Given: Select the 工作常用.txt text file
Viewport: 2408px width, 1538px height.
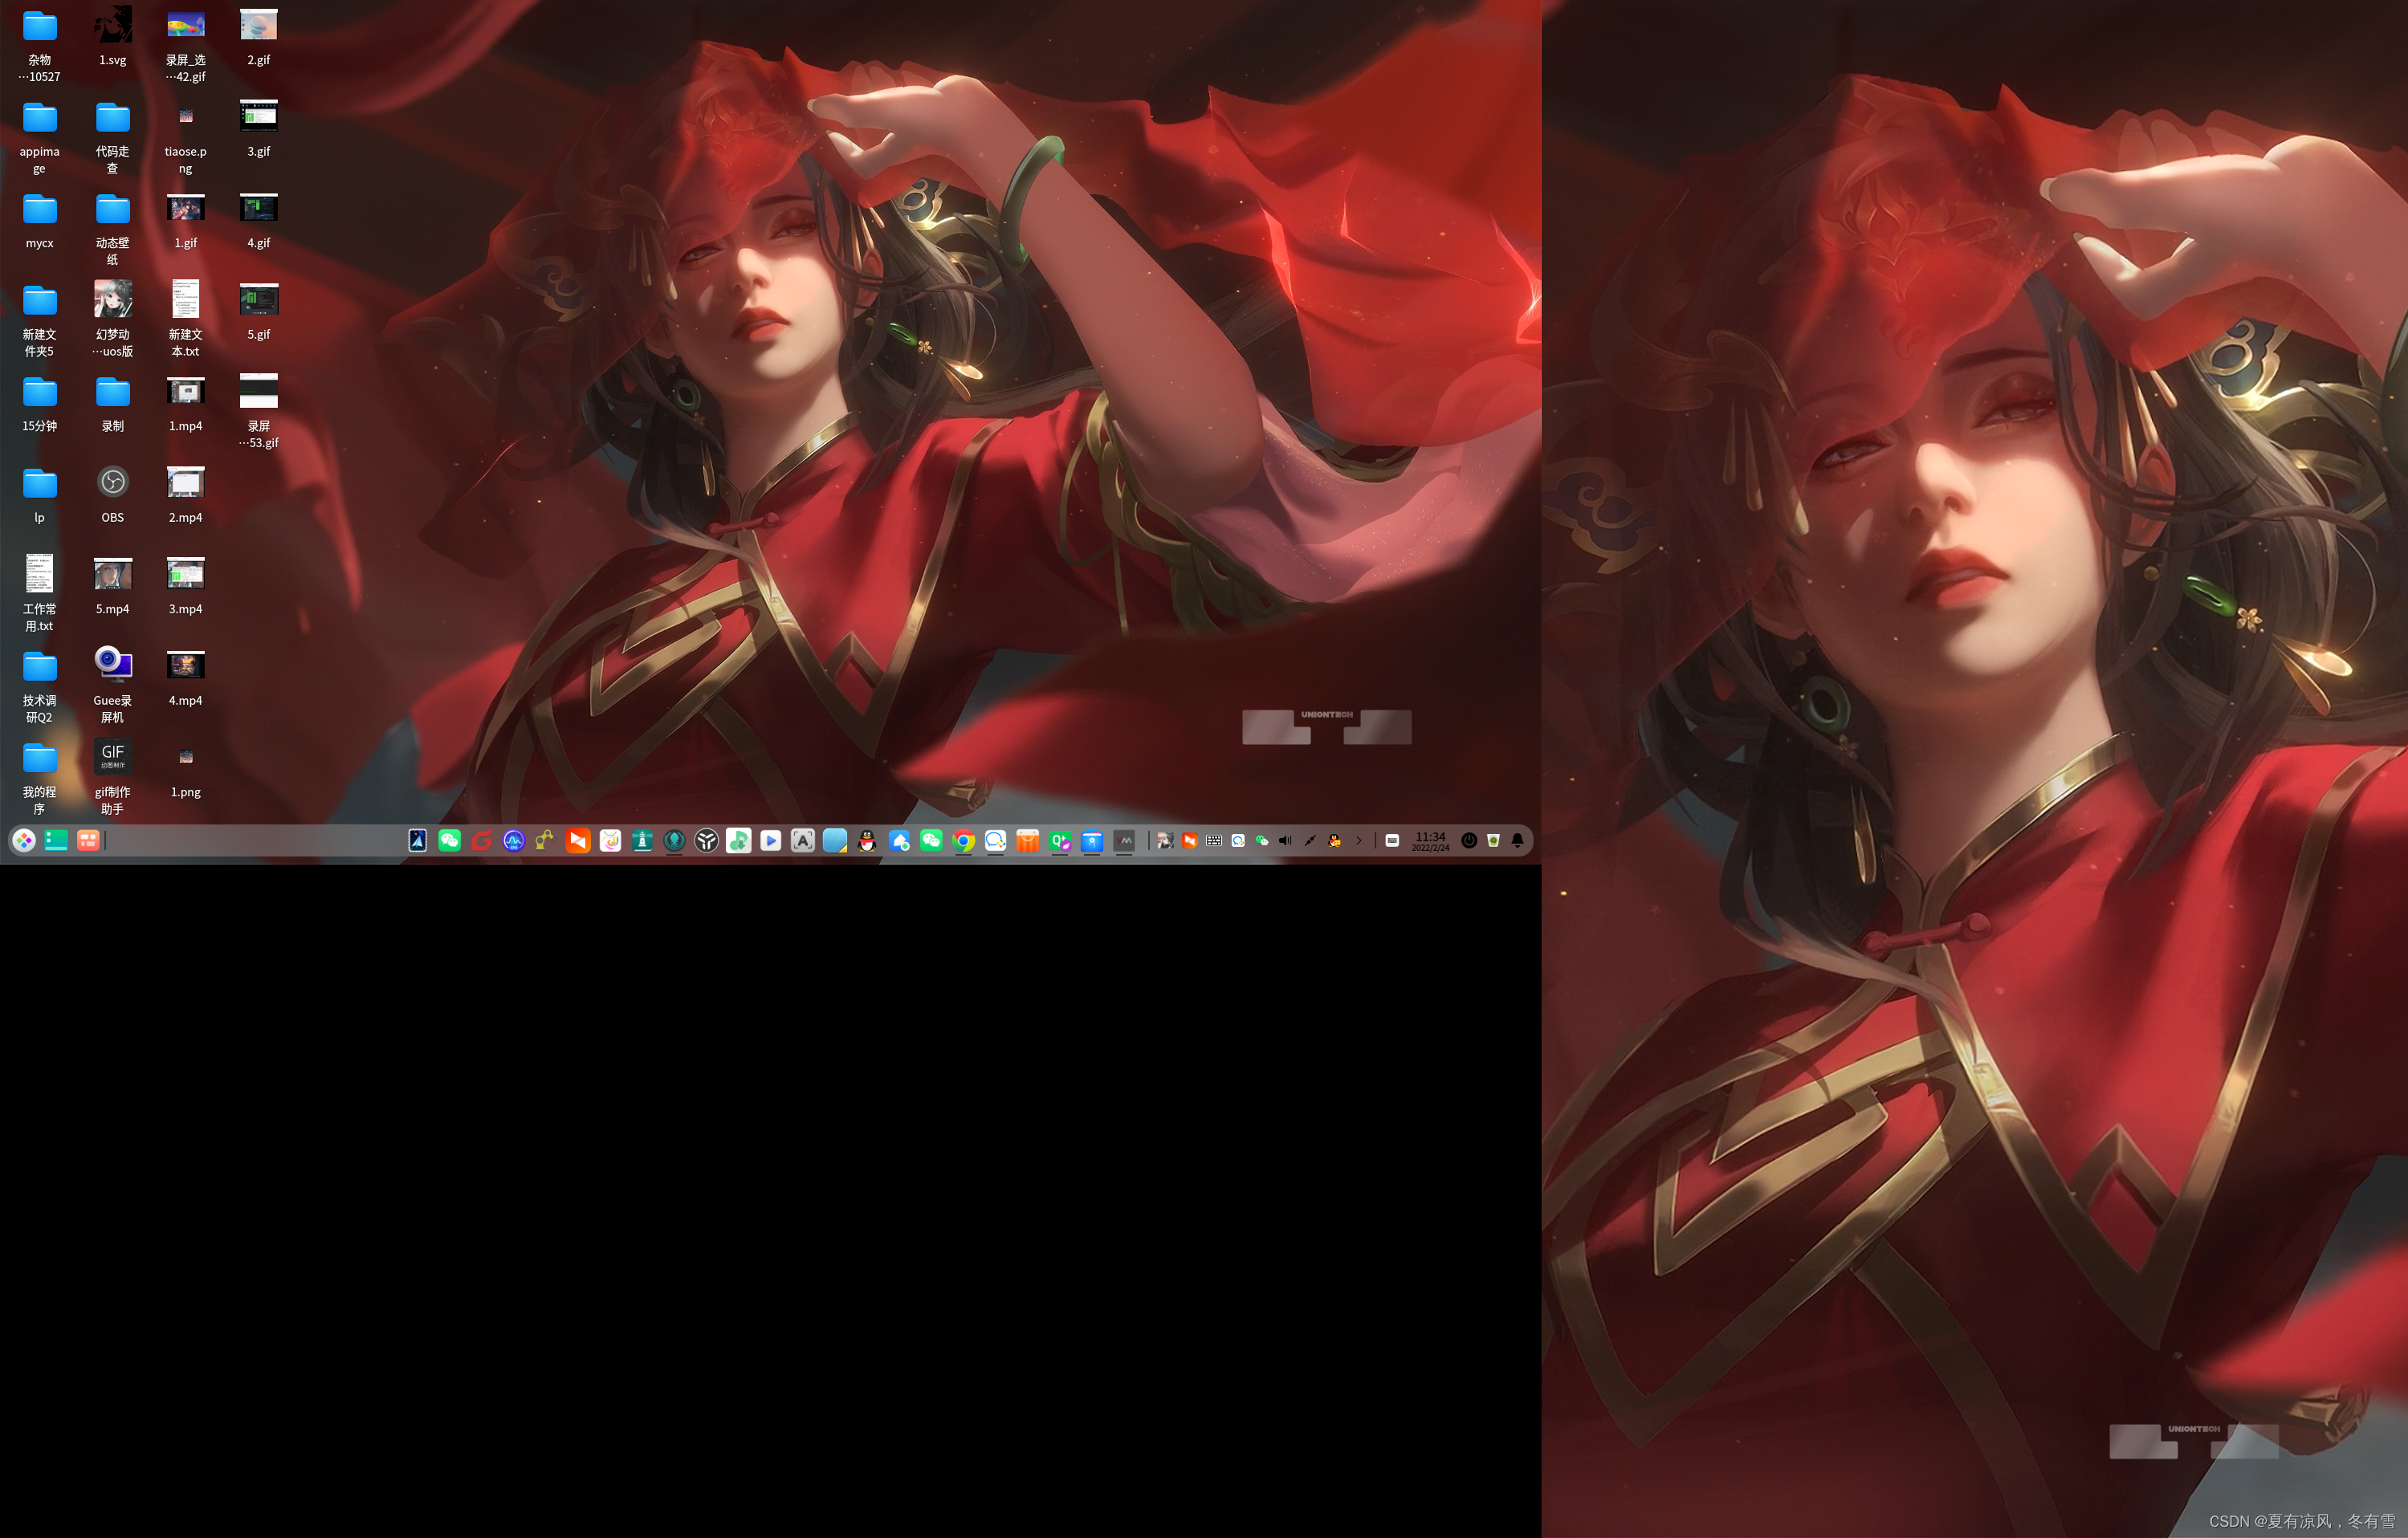Looking at the screenshot, I should coord(39,574).
